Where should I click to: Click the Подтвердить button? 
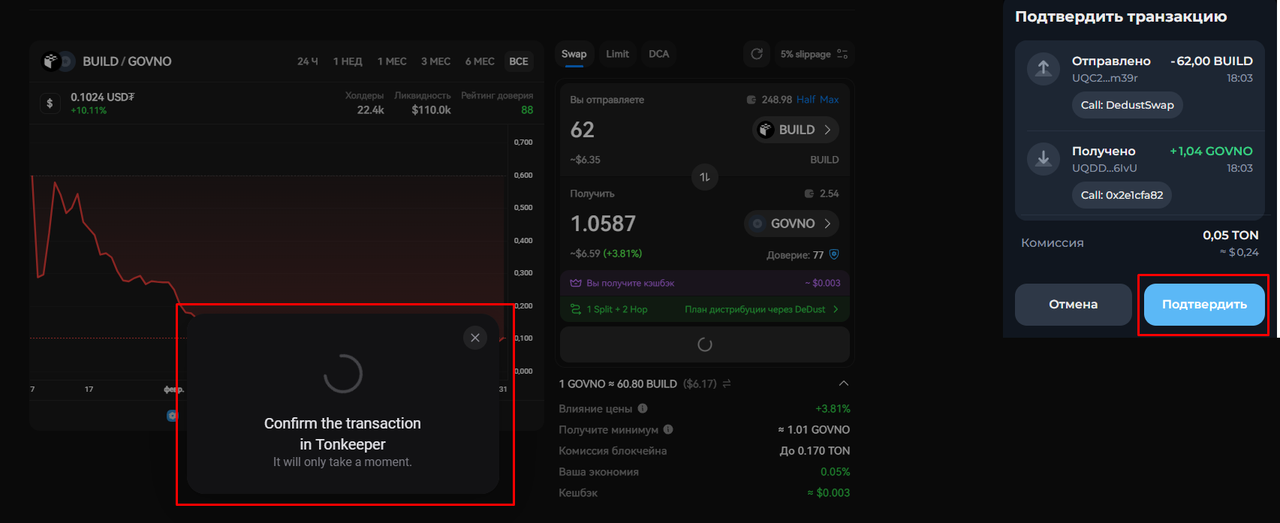pos(1204,304)
